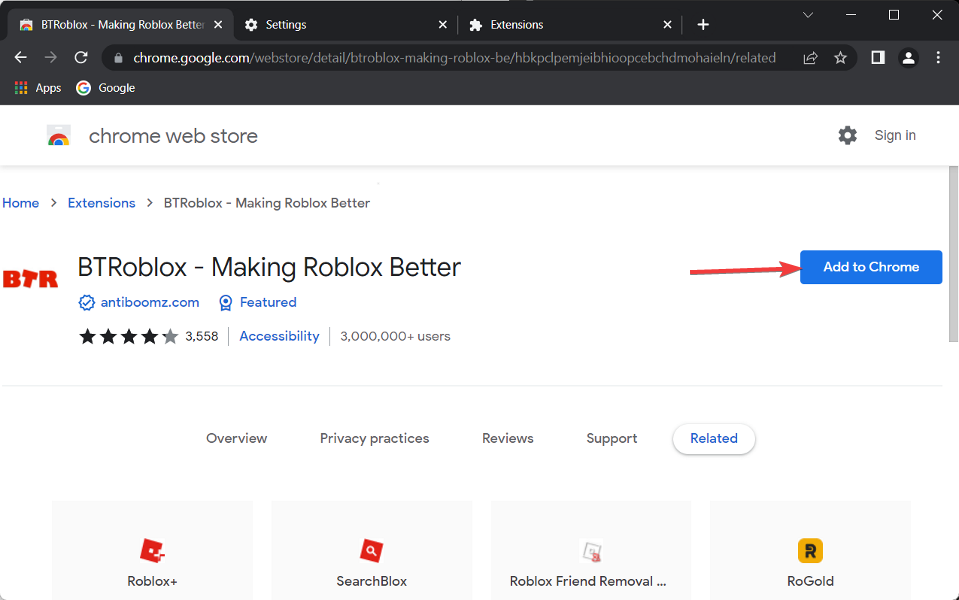This screenshot has height=600, width=959.
Task: Open the Roblox+ extension icon
Action: [x=152, y=550]
